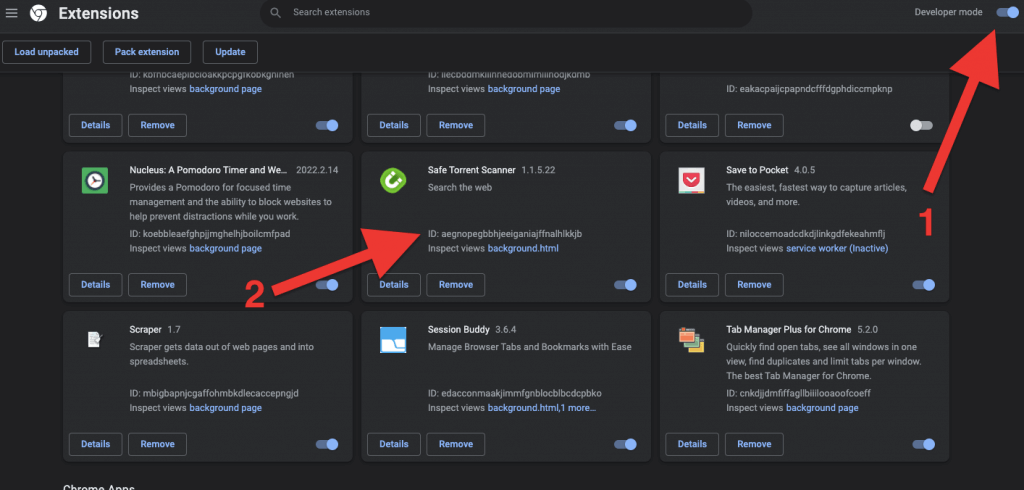Click the Safe Torrent Scanner green icon
The width and height of the screenshot is (1024, 490).
point(393,180)
